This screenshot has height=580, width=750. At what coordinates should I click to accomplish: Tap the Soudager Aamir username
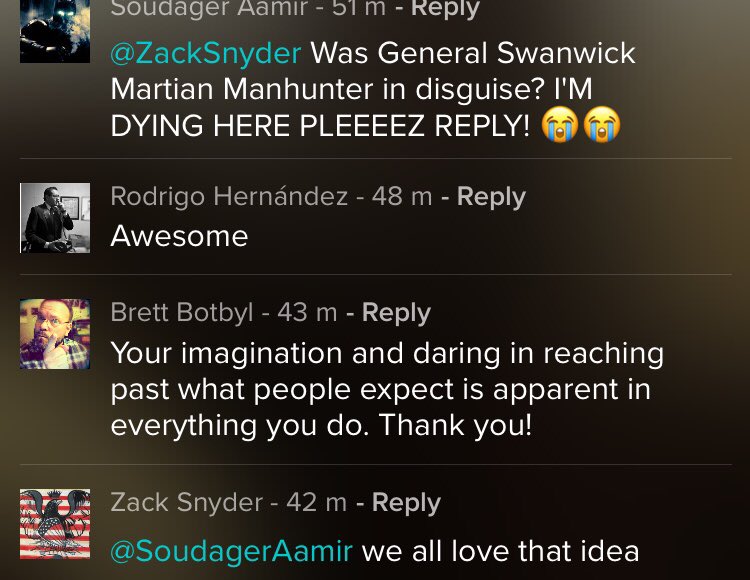click(x=209, y=9)
